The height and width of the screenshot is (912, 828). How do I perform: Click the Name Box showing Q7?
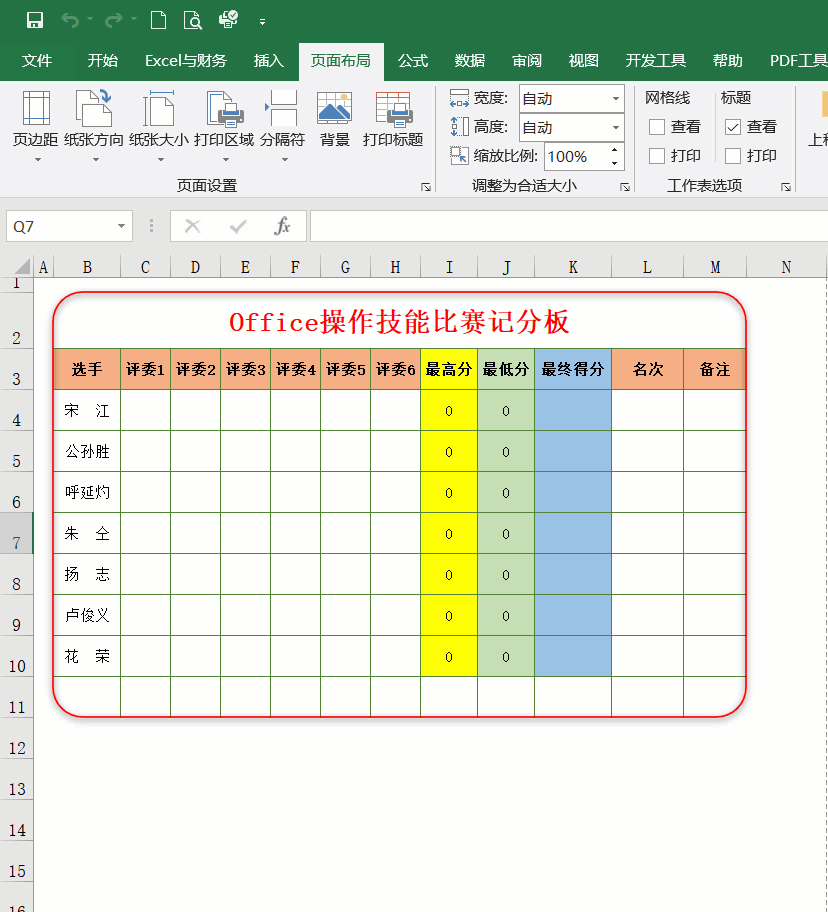60,226
